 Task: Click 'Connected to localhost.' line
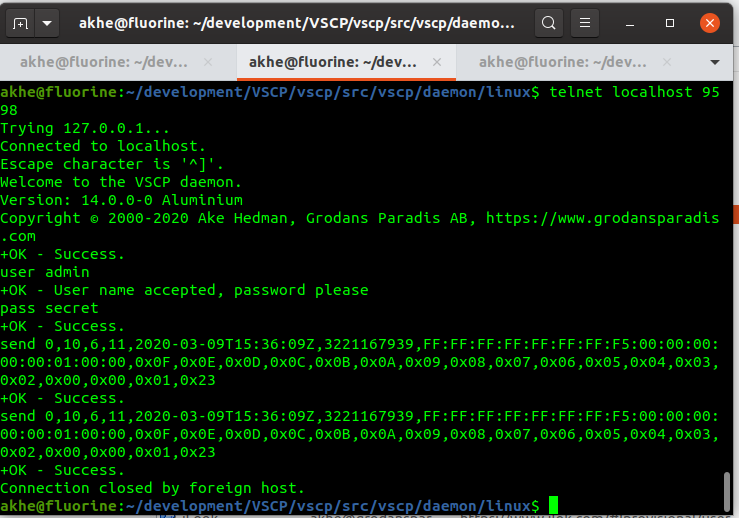tap(103, 146)
